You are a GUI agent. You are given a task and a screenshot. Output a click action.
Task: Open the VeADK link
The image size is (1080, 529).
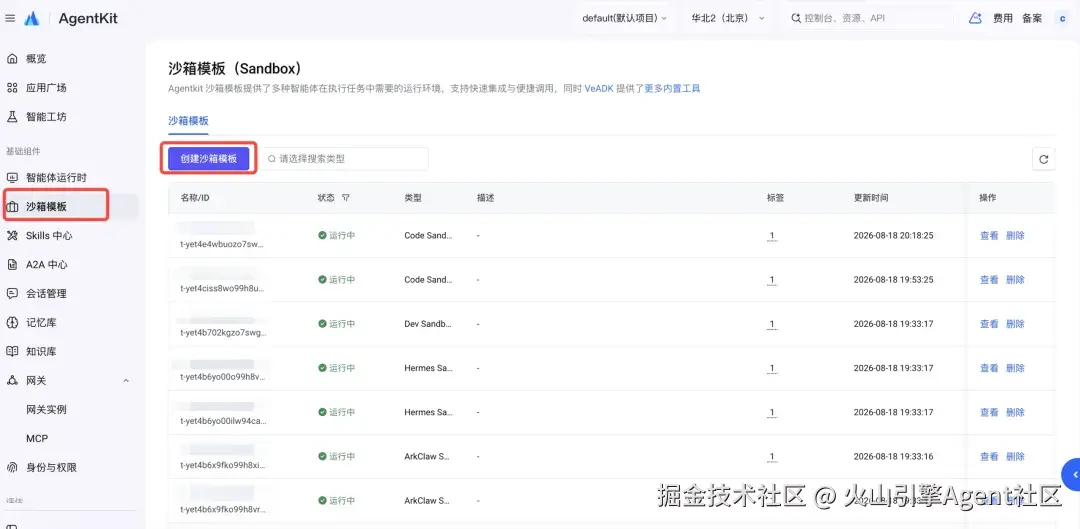599,88
